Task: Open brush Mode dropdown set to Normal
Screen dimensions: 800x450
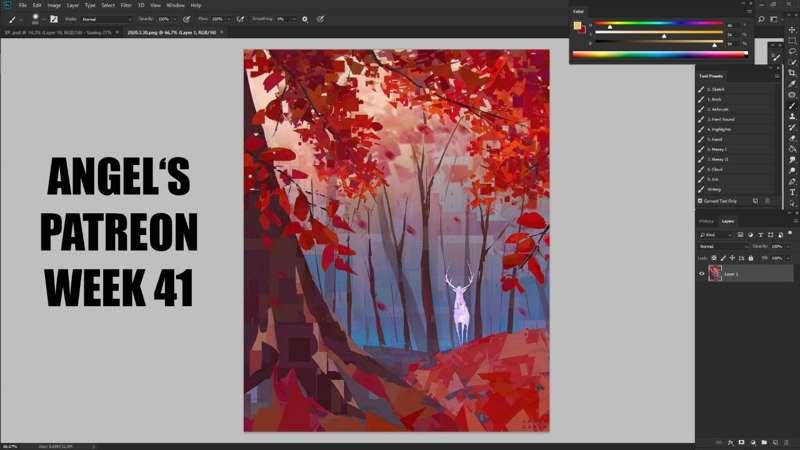Action: [109, 19]
